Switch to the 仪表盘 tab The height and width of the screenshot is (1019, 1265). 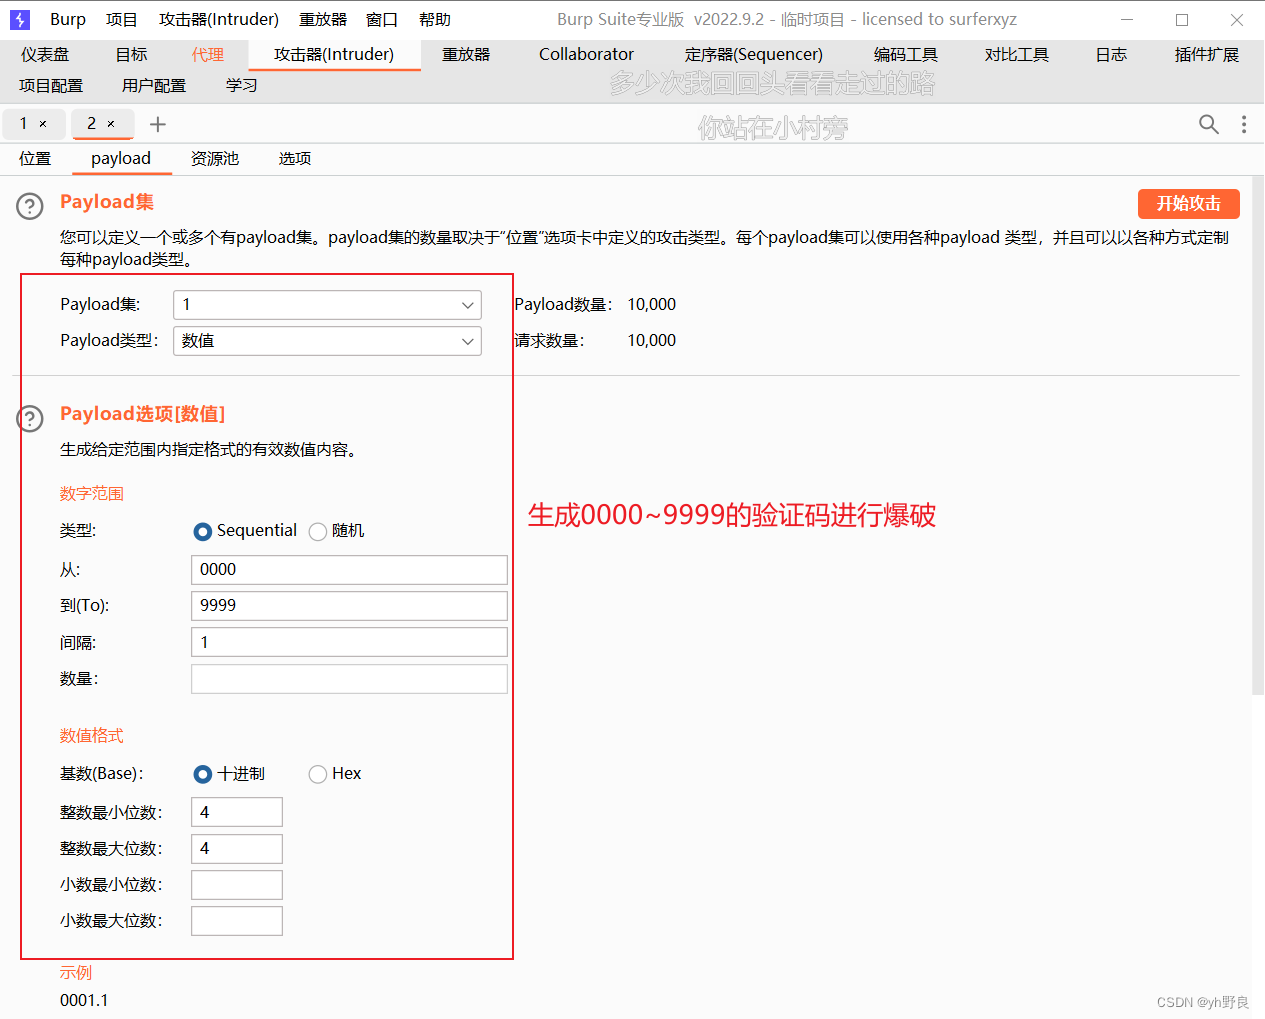(x=45, y=55)
